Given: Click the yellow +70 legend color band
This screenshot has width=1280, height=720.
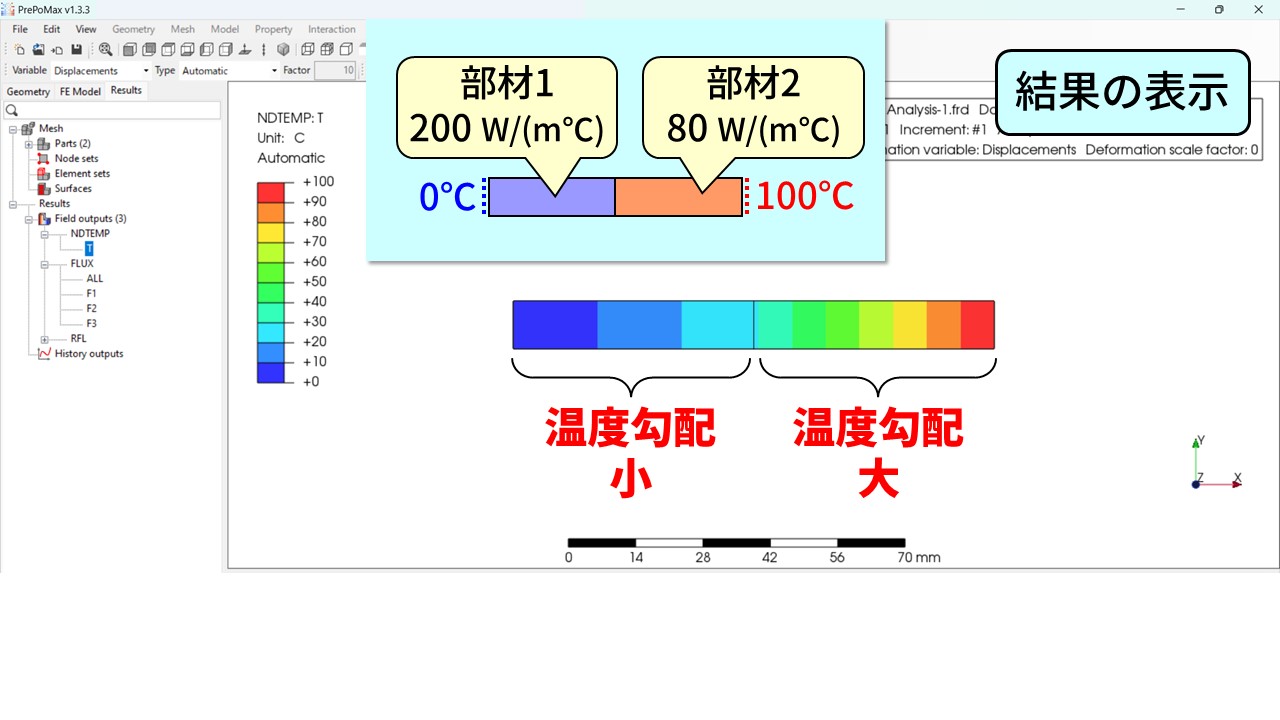Looking at the screenshot, I should 270,232.
